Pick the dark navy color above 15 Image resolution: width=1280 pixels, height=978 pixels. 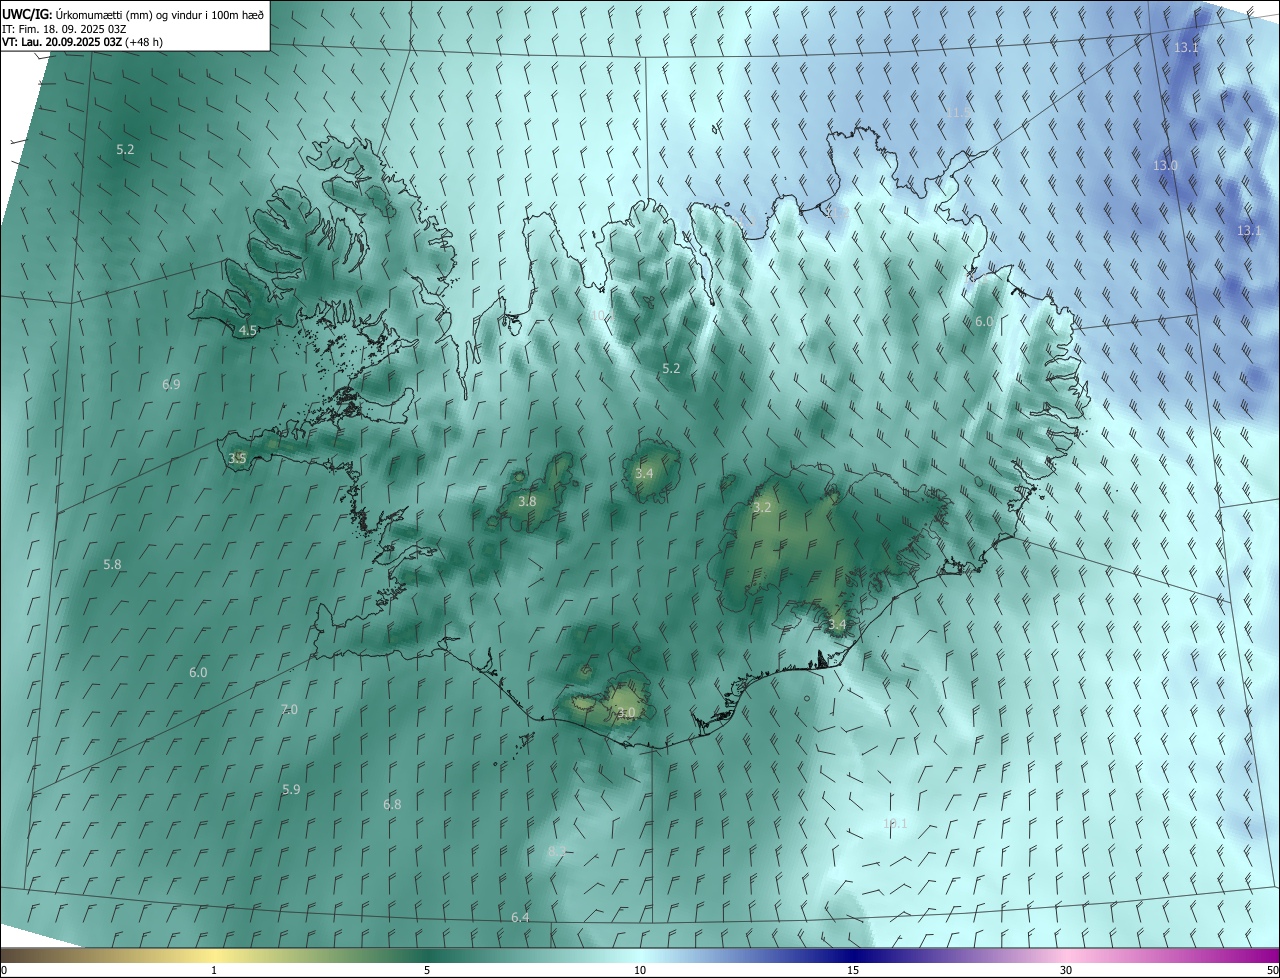[853, 955]
